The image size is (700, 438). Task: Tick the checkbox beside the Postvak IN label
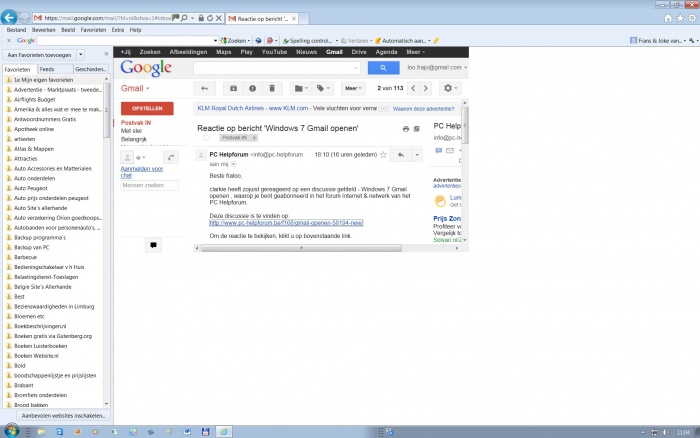206,138
